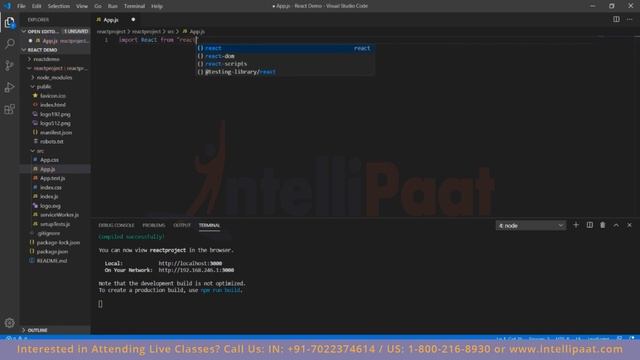Select the Terminal panel tab
640x360 pixels.
point(209,225)
